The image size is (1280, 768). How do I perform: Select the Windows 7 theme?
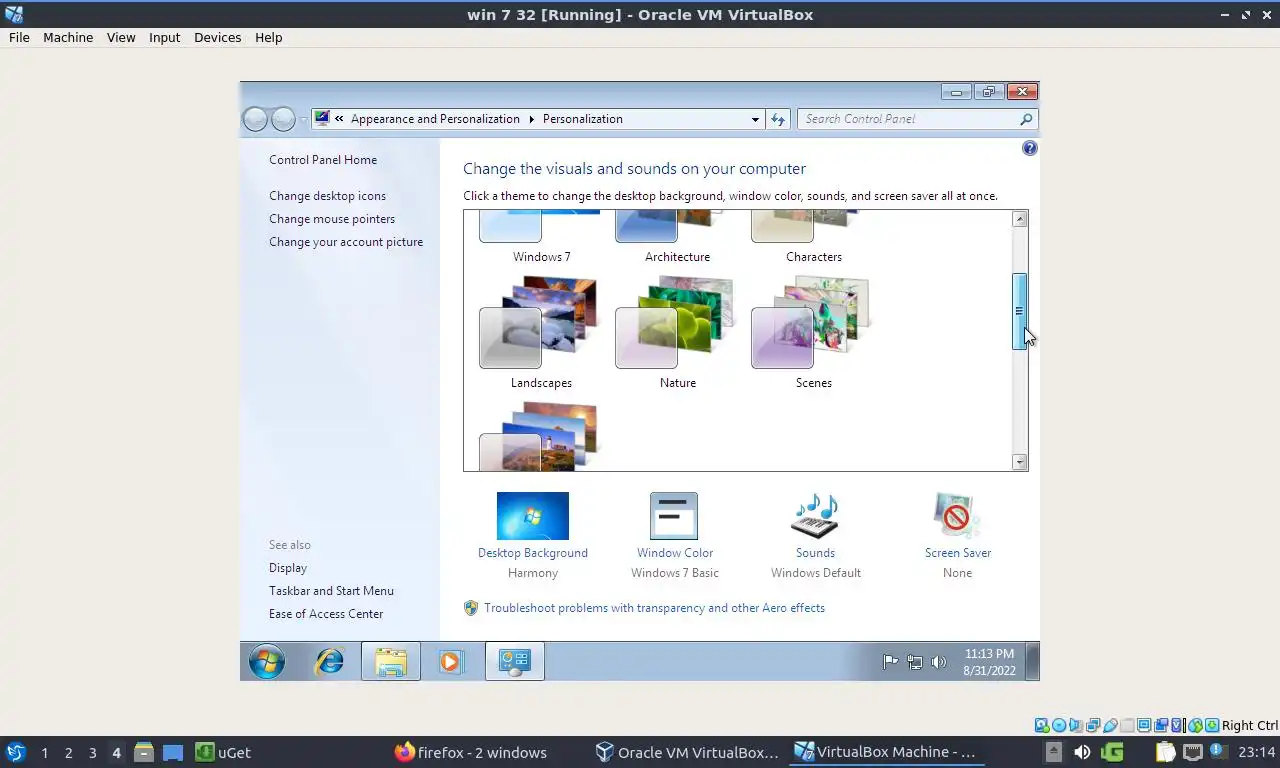point(541,238)
